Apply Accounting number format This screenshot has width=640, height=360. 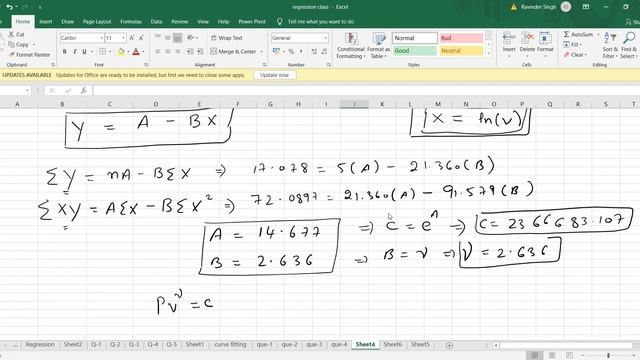pyautogui.click(x=276, y=51)
